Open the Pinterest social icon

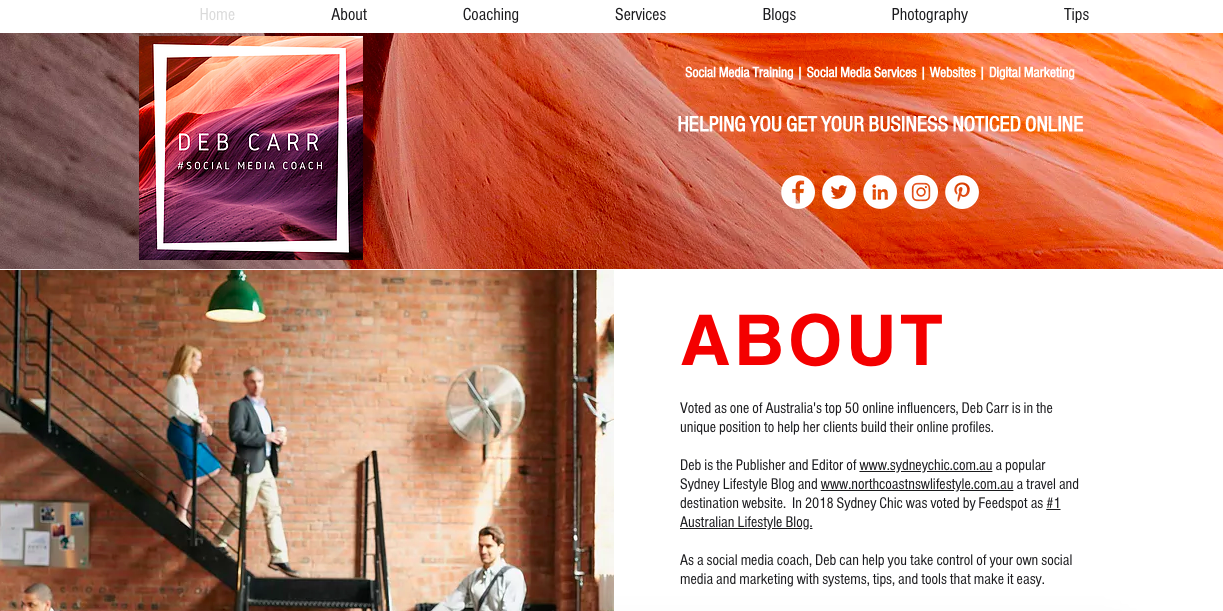click(x=962, y=192)
